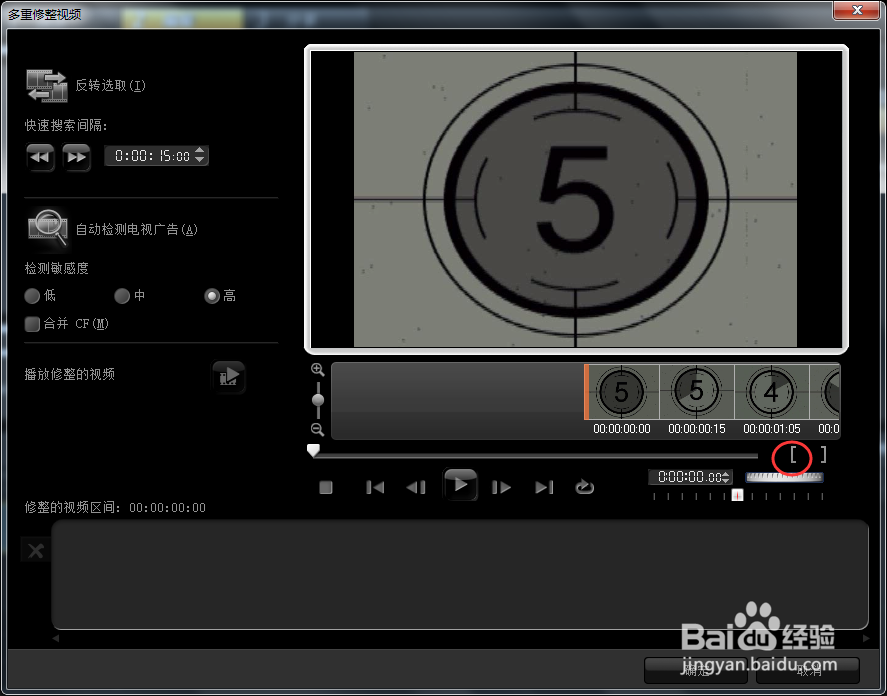This screenshot has width=887, height=696.
Task: Select the 高 detection sensitivity radio button
Action: click(211, 295)
